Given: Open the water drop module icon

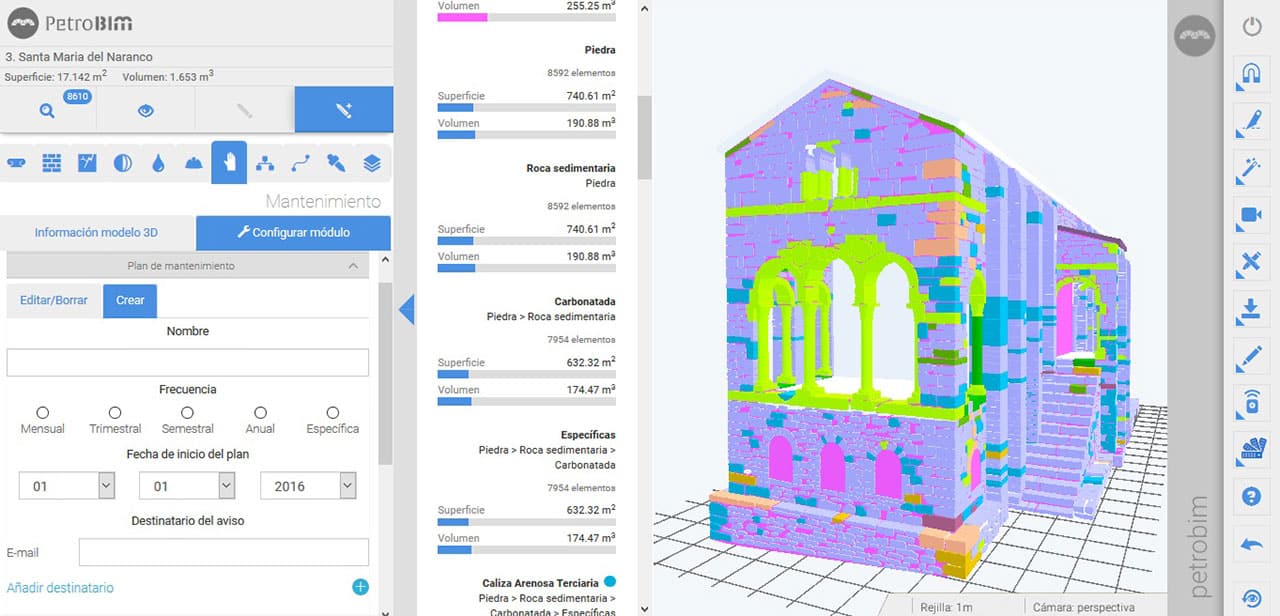Looking at the screenshot, I should click(158, 163).
